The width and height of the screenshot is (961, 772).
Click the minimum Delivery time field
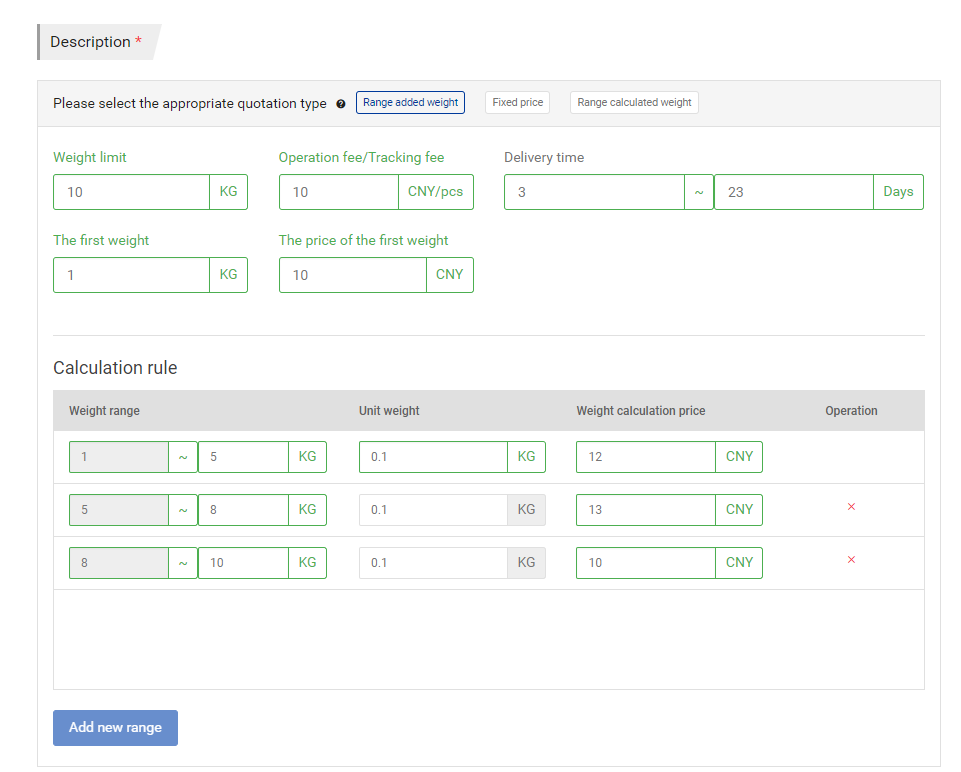594,192
